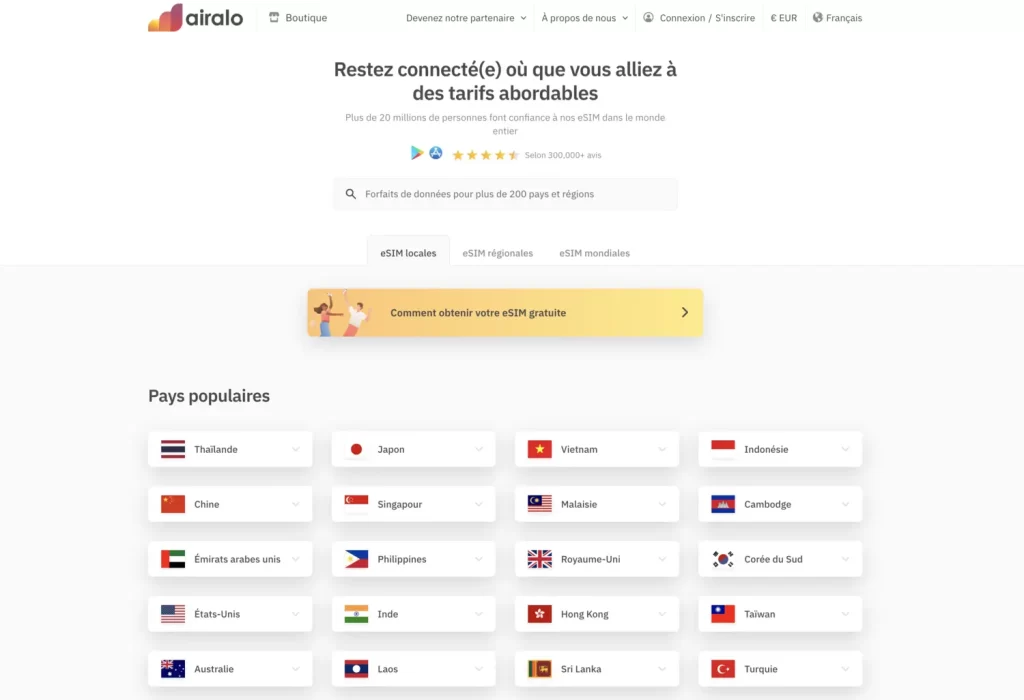1024x700 pixels.
Task: Expand the Indonésie card chevron
Action: pyautogui.click(x=846, y=449)
